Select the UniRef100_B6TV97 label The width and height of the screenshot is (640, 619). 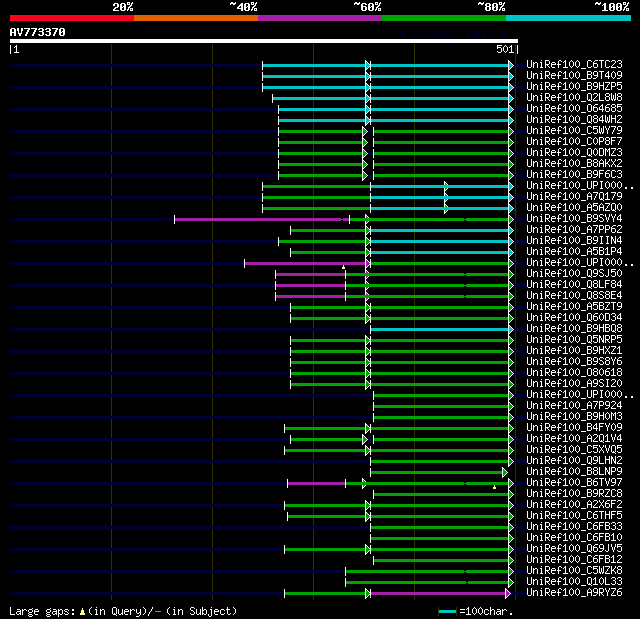tap(574, 483)
